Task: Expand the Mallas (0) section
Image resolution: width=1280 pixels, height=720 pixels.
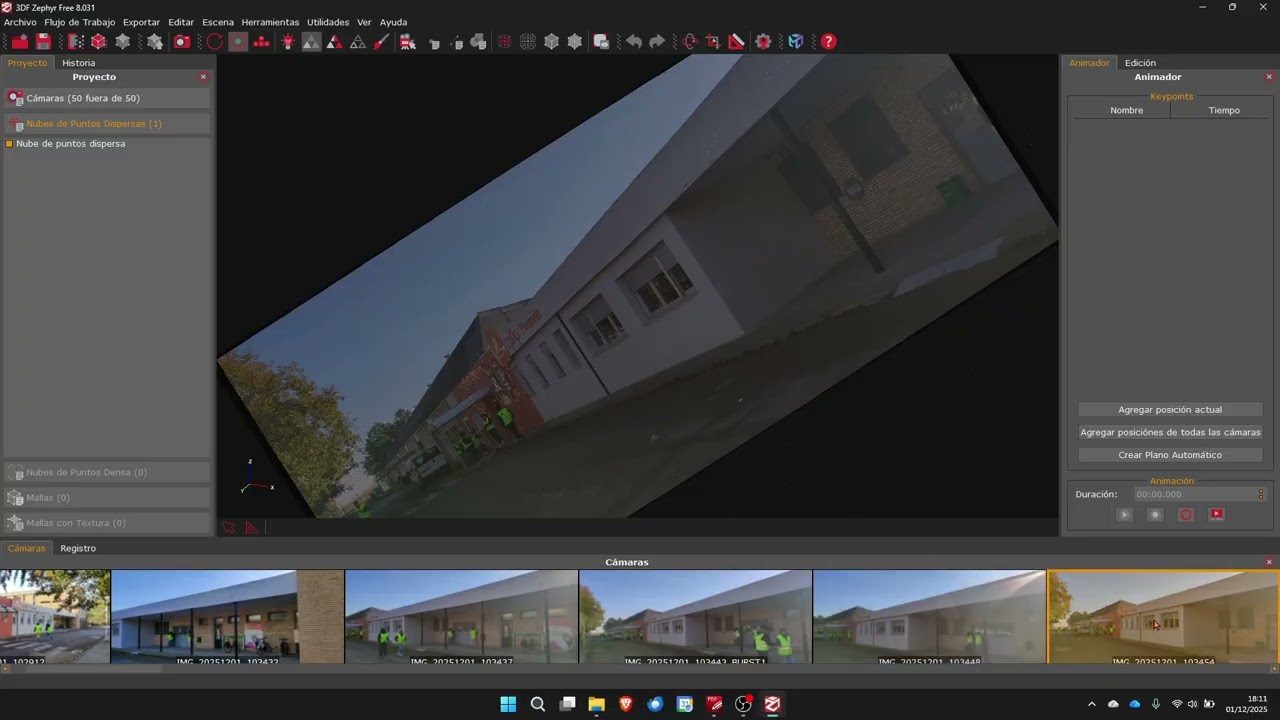Action: (107, 497)
